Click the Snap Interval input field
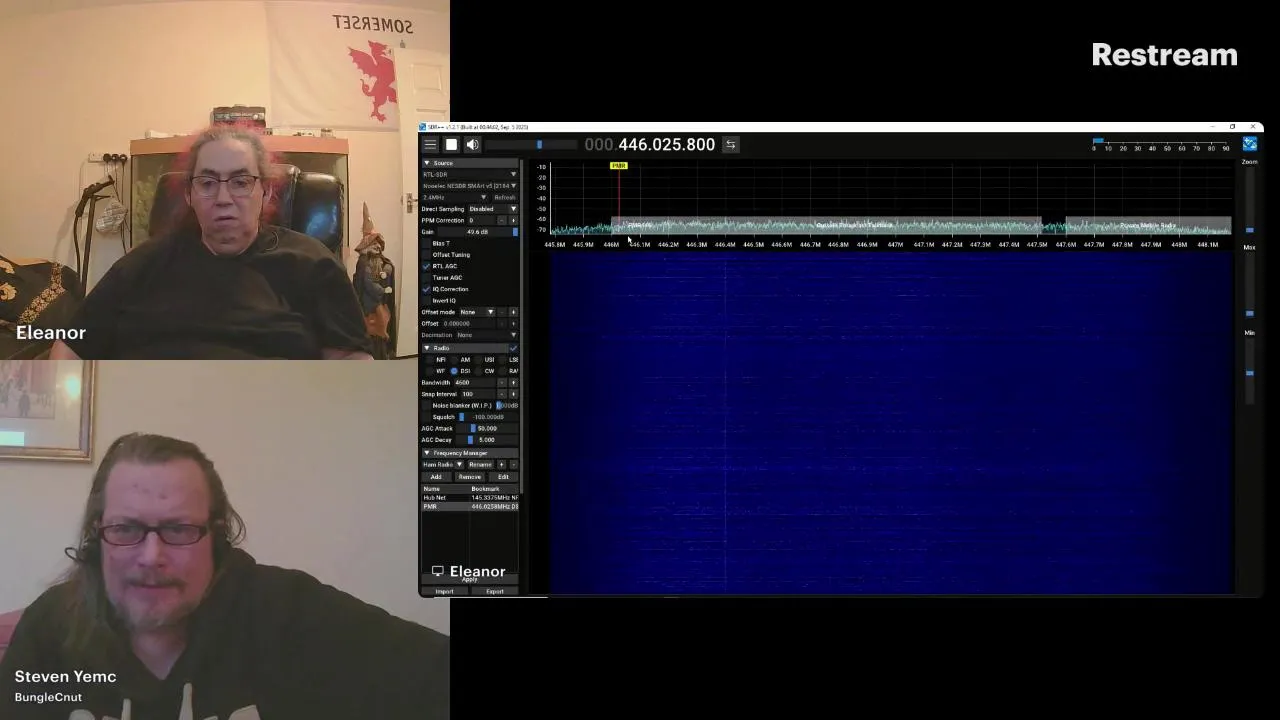Viewport: 1280px width, 720px height. (x=478, y=394)
